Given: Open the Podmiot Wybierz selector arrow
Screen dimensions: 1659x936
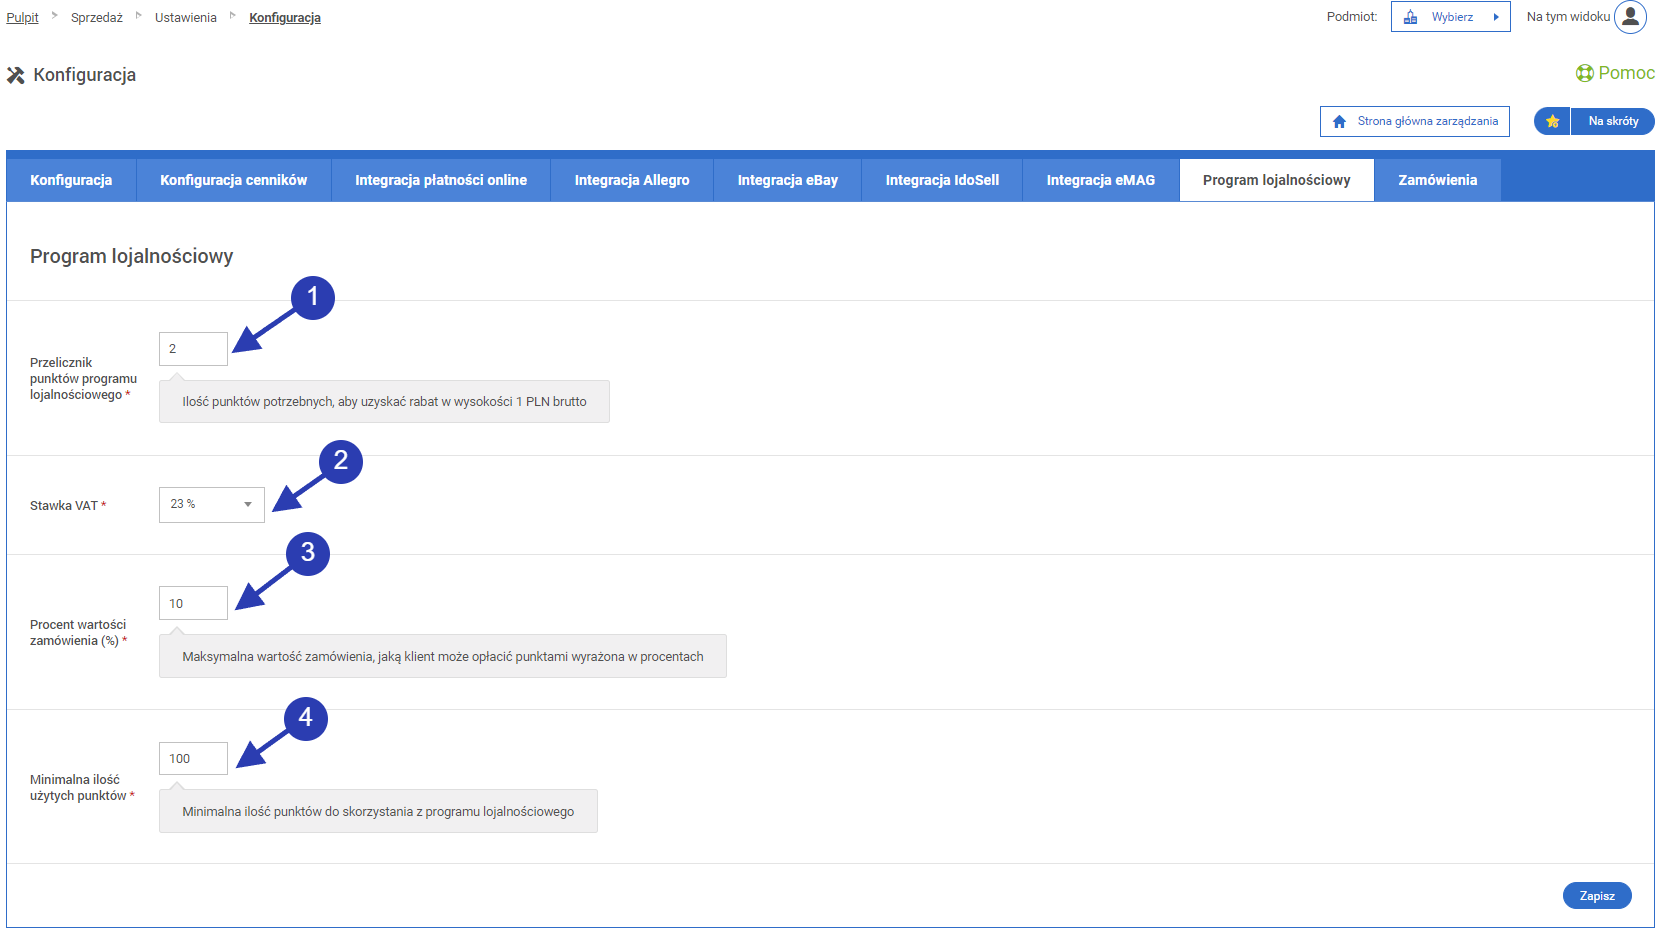Looking at the screenshot, I should 1496,17.
